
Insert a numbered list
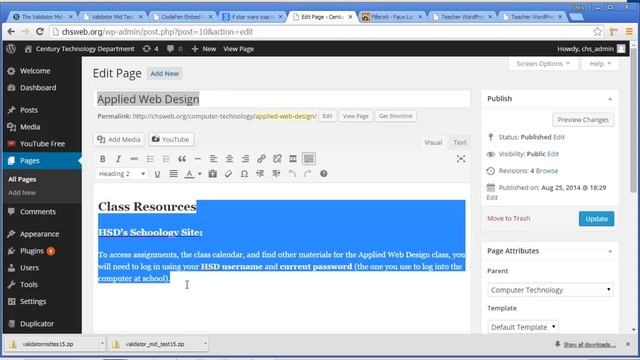(x=166, y=159)
